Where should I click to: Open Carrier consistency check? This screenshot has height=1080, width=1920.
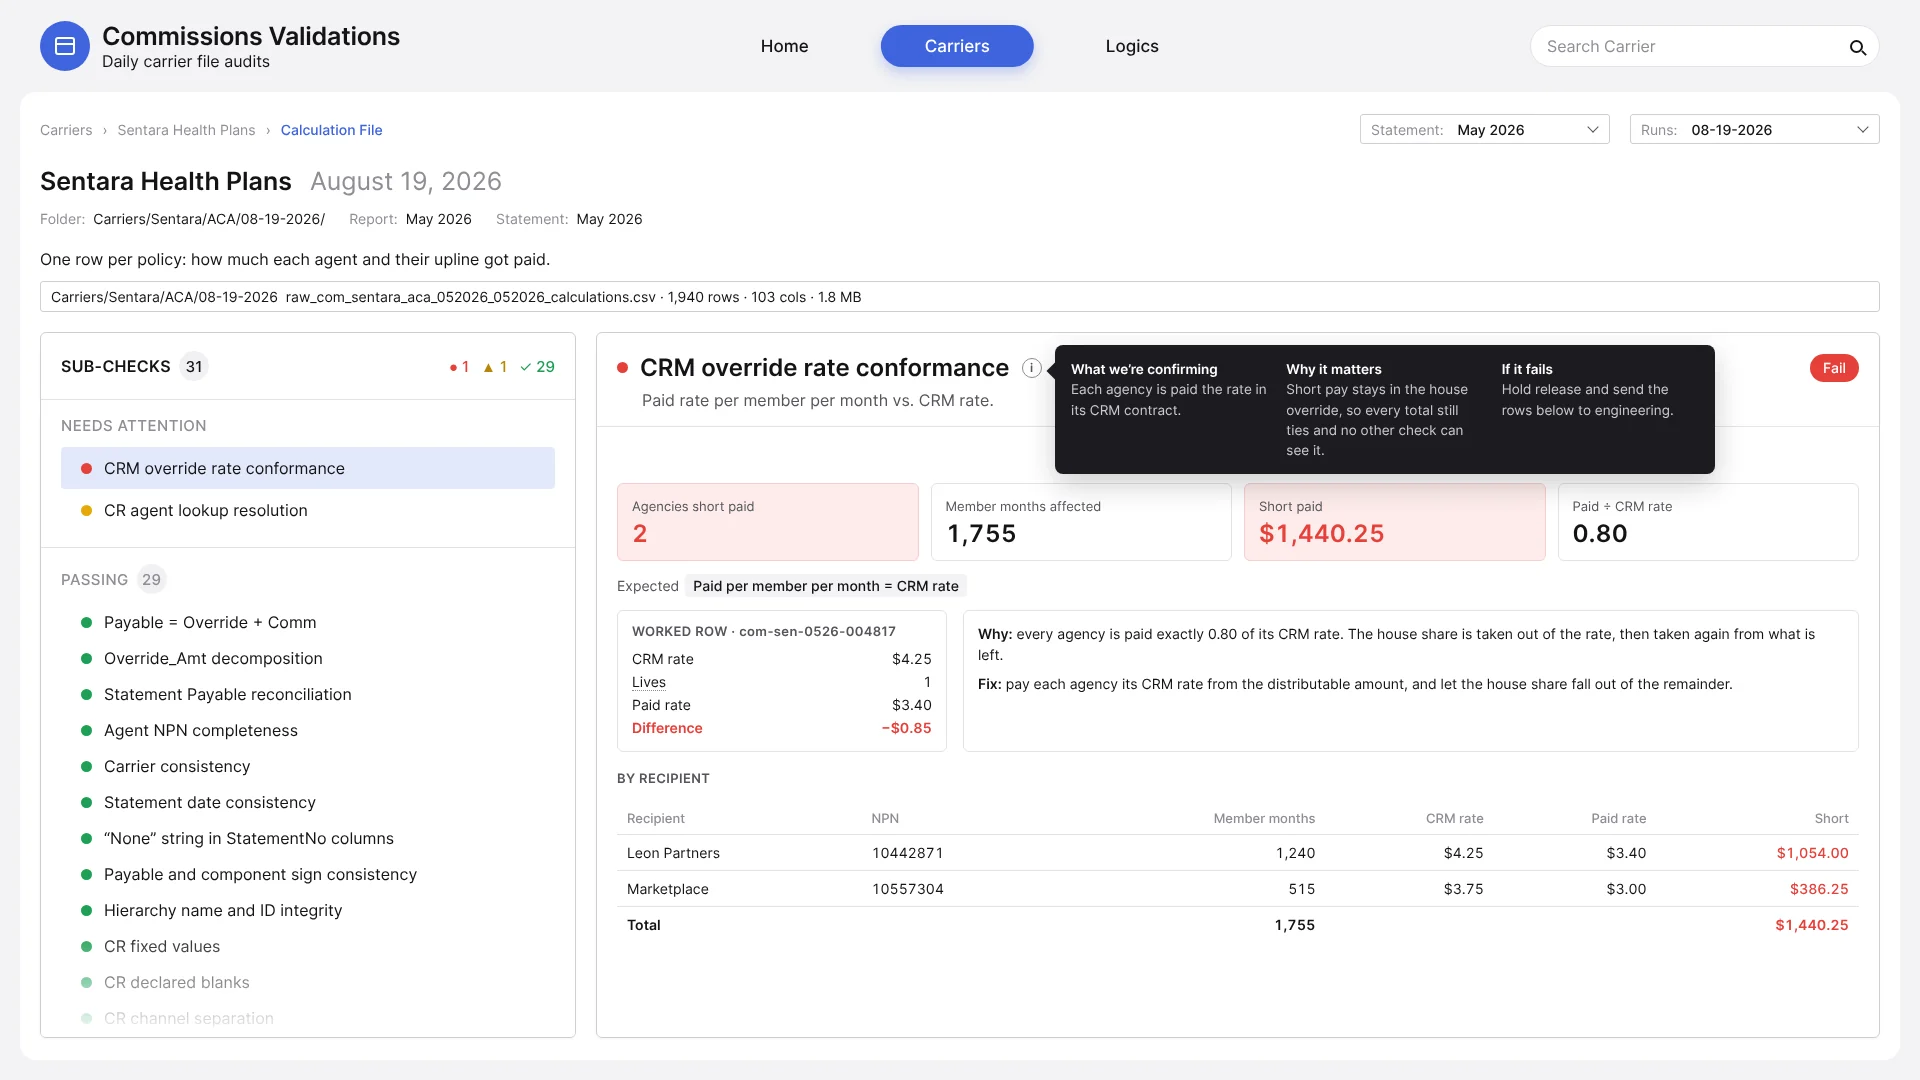308,766
